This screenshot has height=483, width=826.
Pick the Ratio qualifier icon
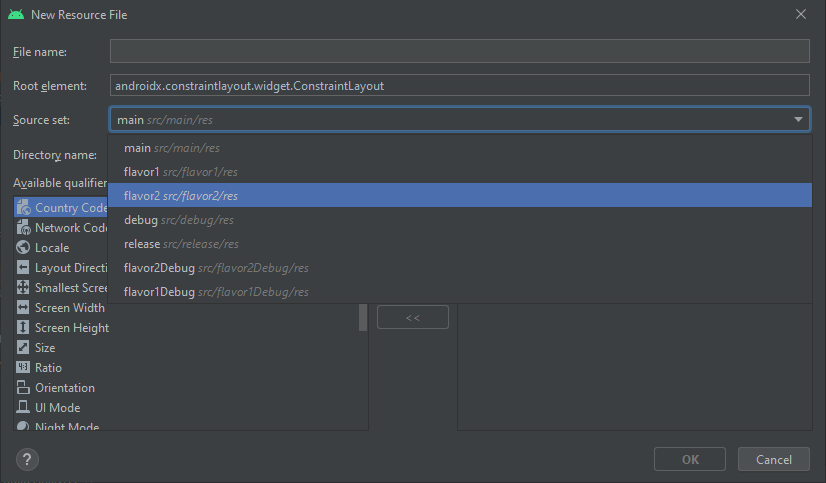point(23,367)
